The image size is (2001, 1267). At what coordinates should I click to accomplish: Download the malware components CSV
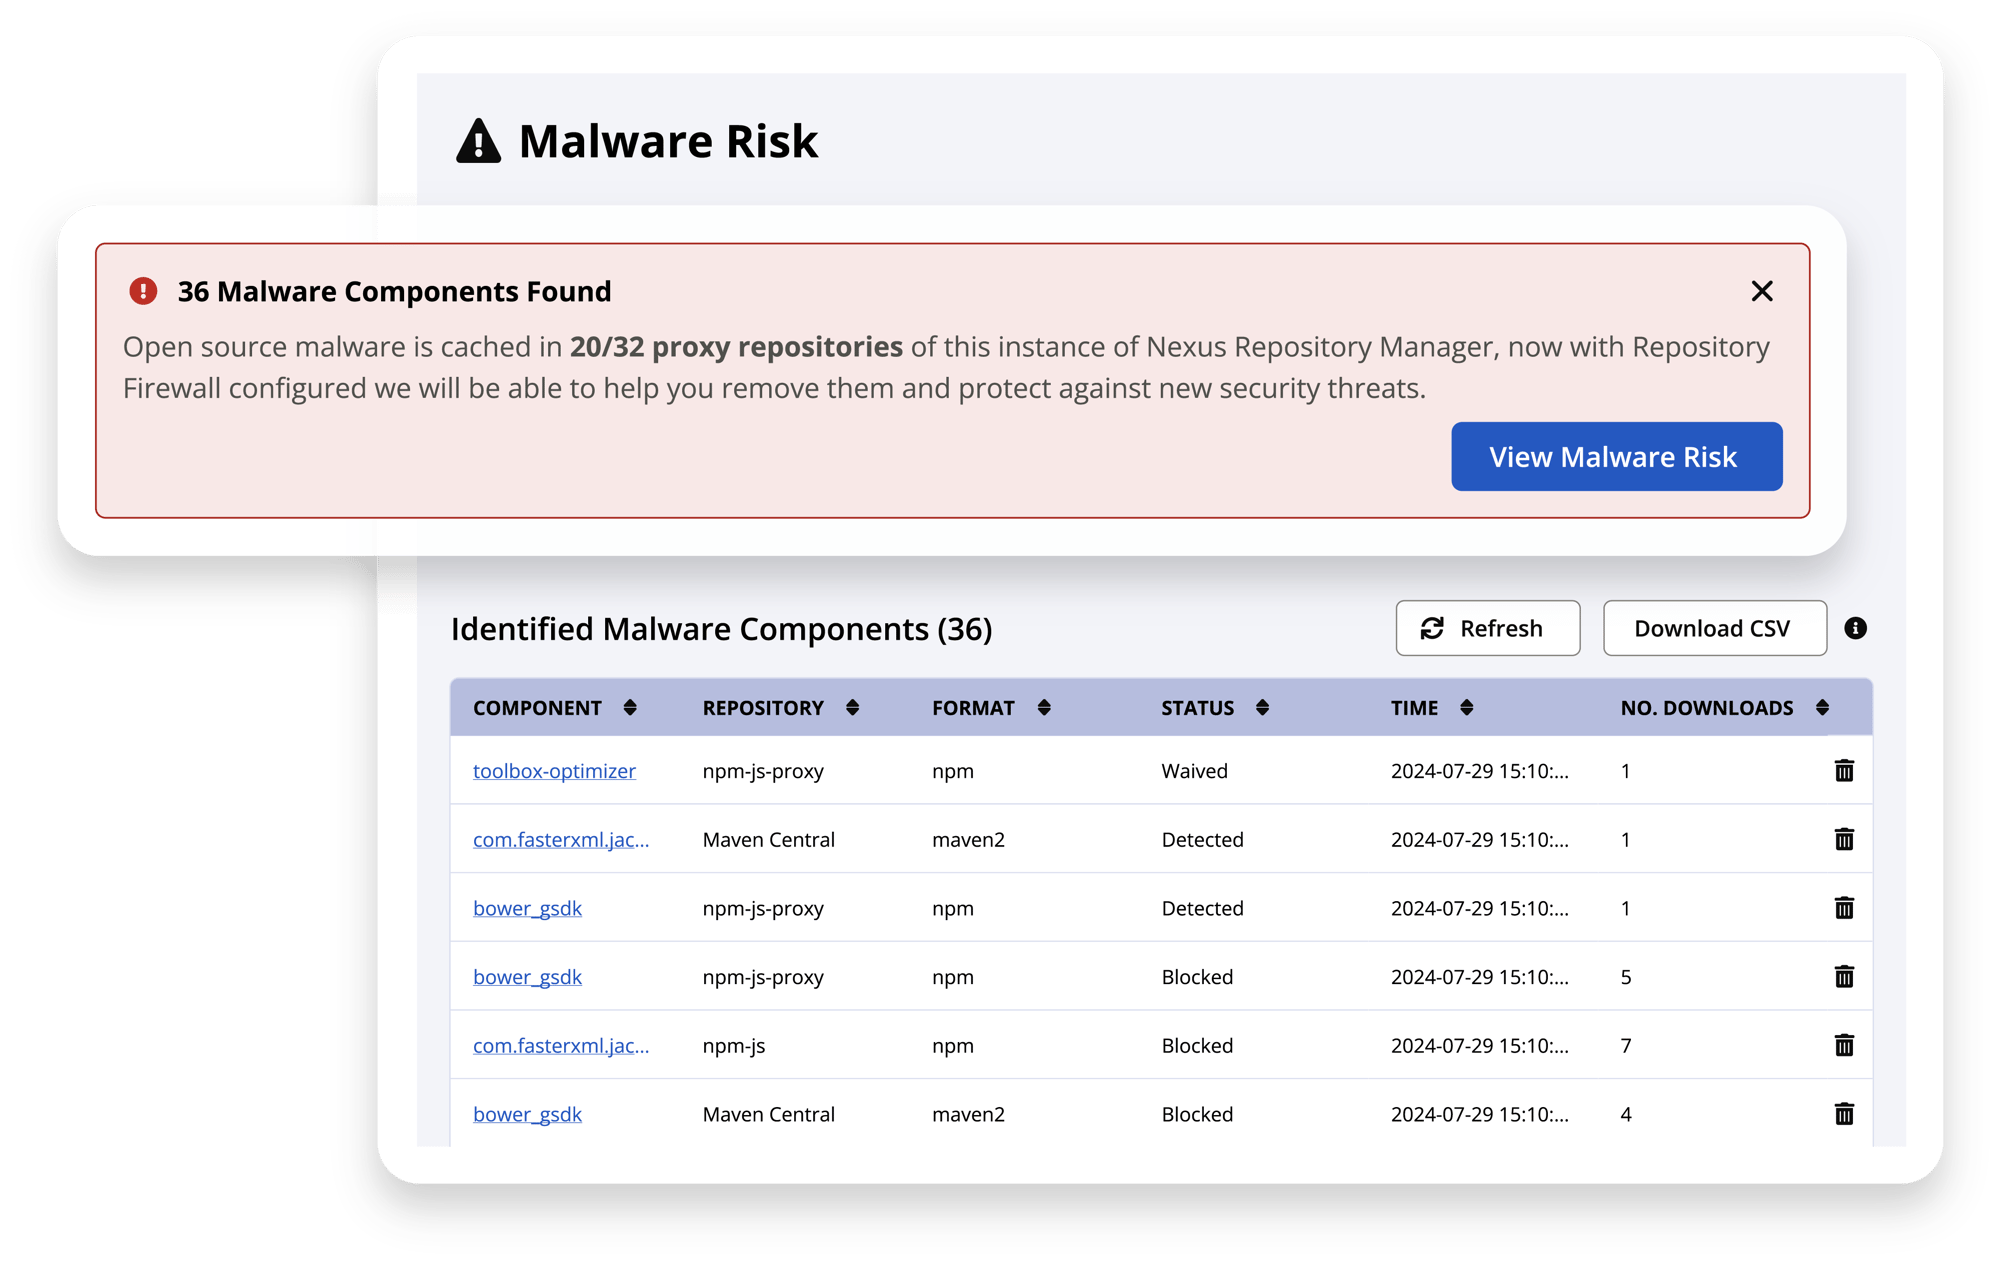(1714, 628)
